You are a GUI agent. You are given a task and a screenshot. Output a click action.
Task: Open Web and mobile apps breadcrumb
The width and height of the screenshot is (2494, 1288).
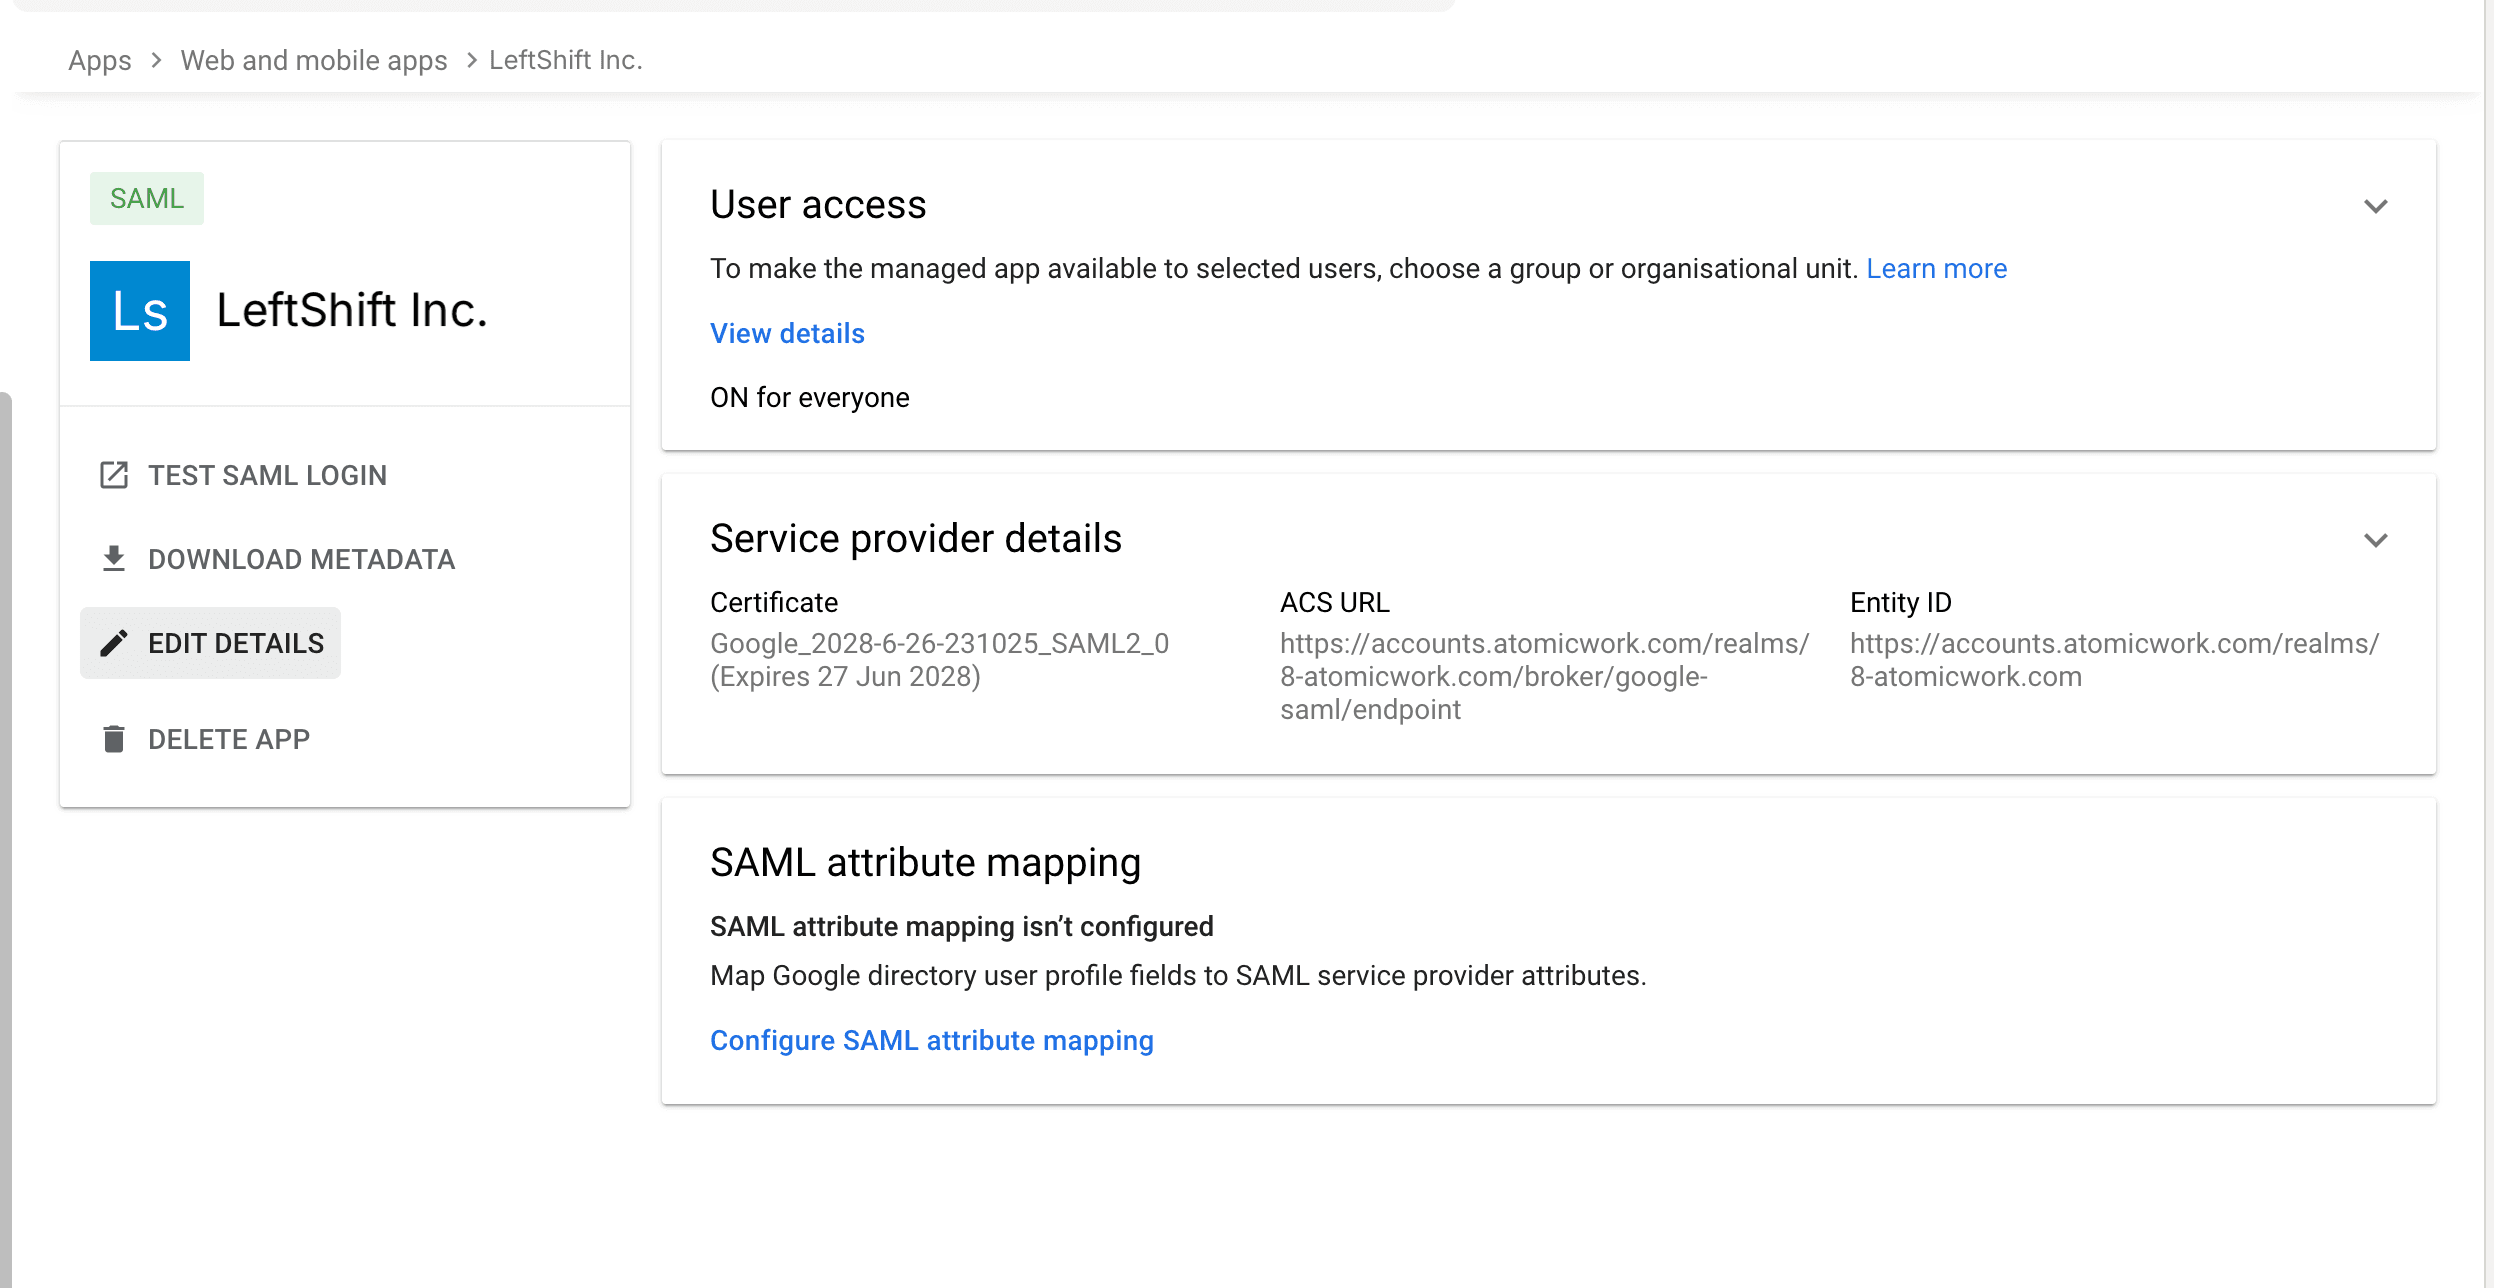click(x=314, y=60)
